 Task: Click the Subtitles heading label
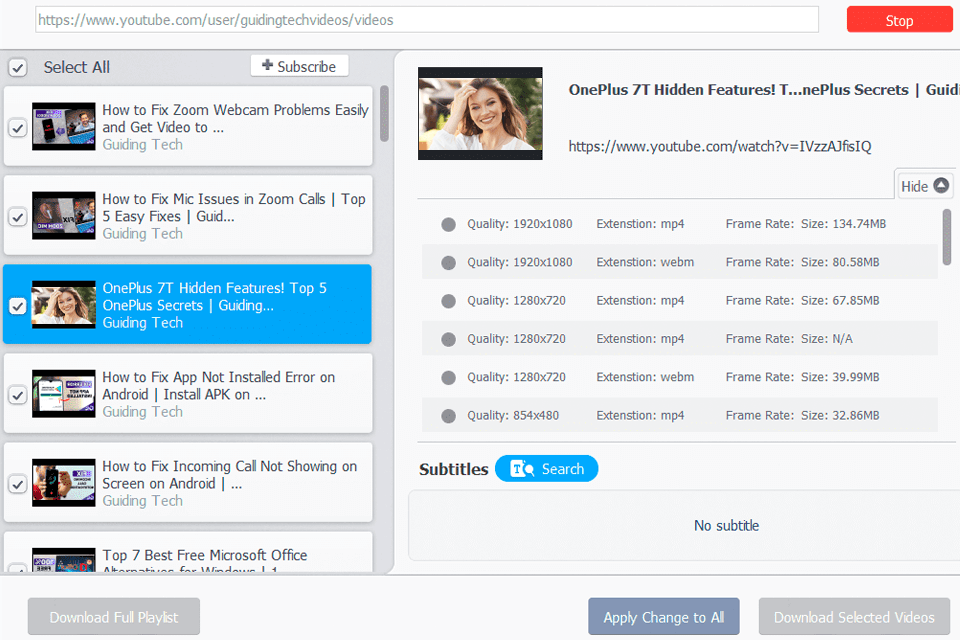[453, 469]
